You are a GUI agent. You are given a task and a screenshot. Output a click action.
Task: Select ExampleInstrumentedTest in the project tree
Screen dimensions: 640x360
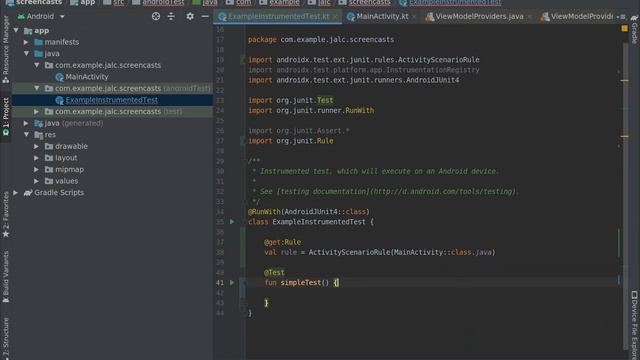point(107,100)
